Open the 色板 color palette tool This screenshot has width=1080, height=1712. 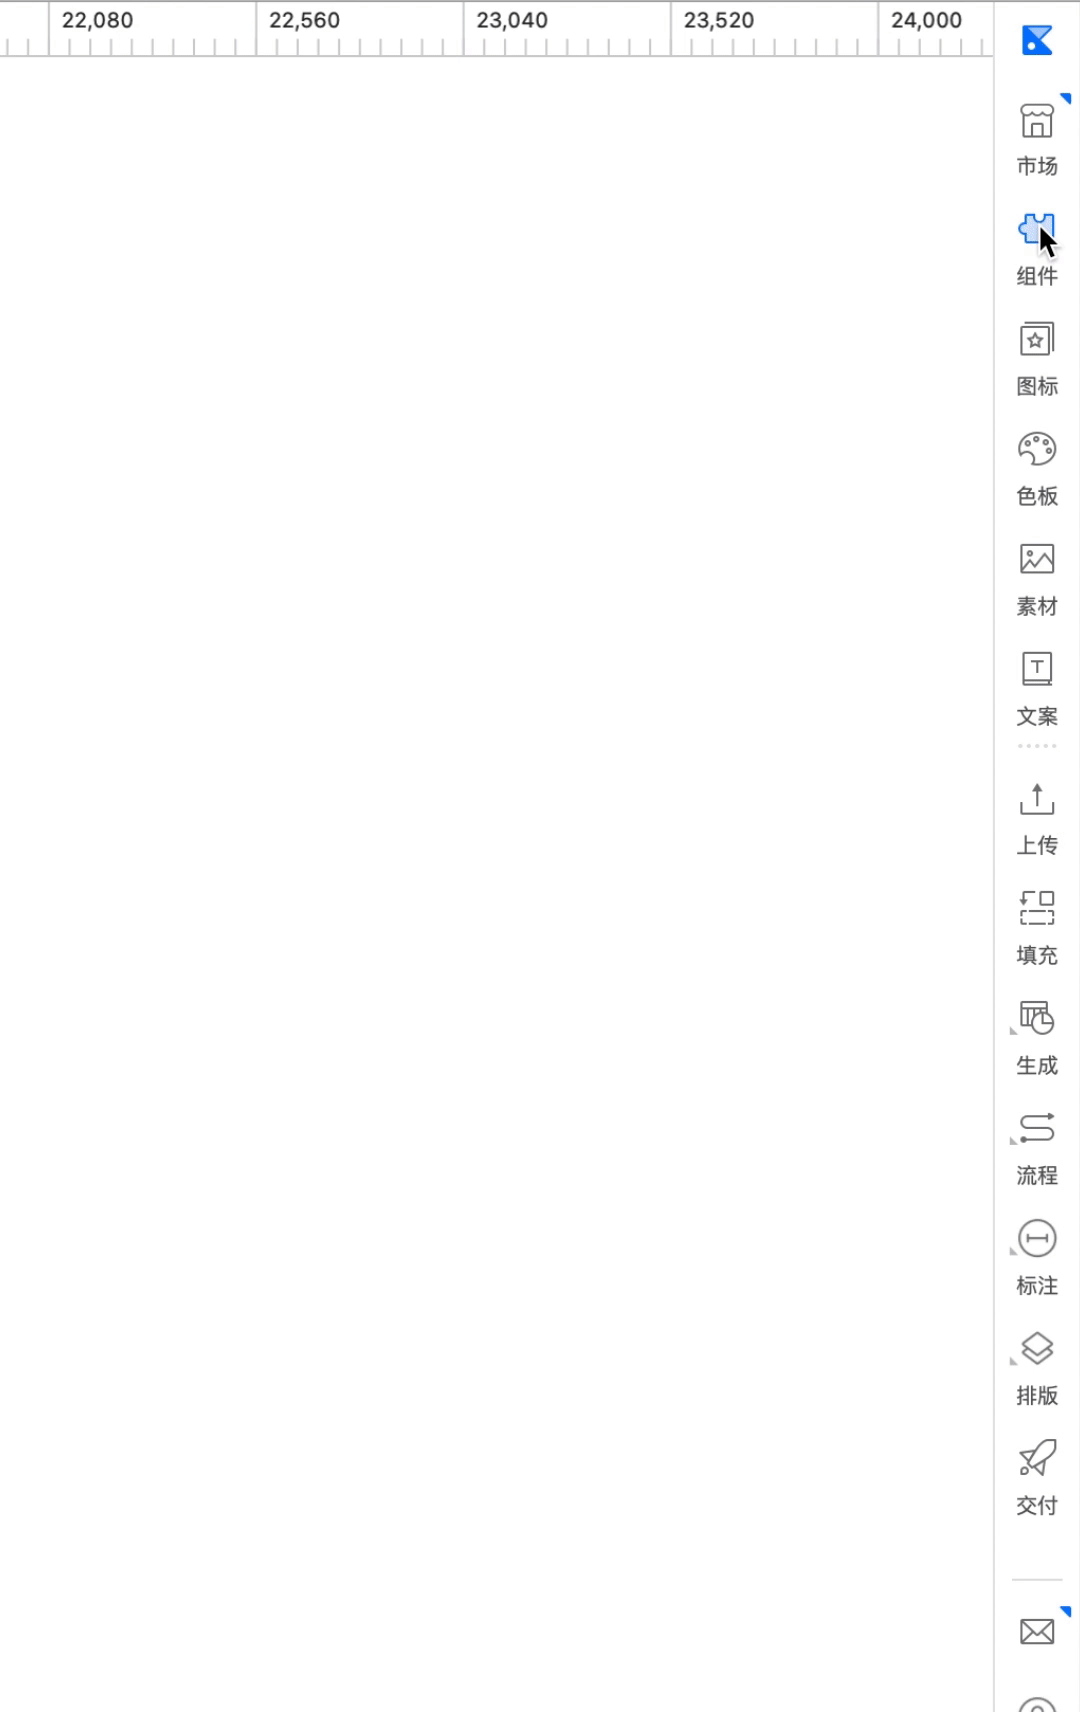click(1037, 469)
